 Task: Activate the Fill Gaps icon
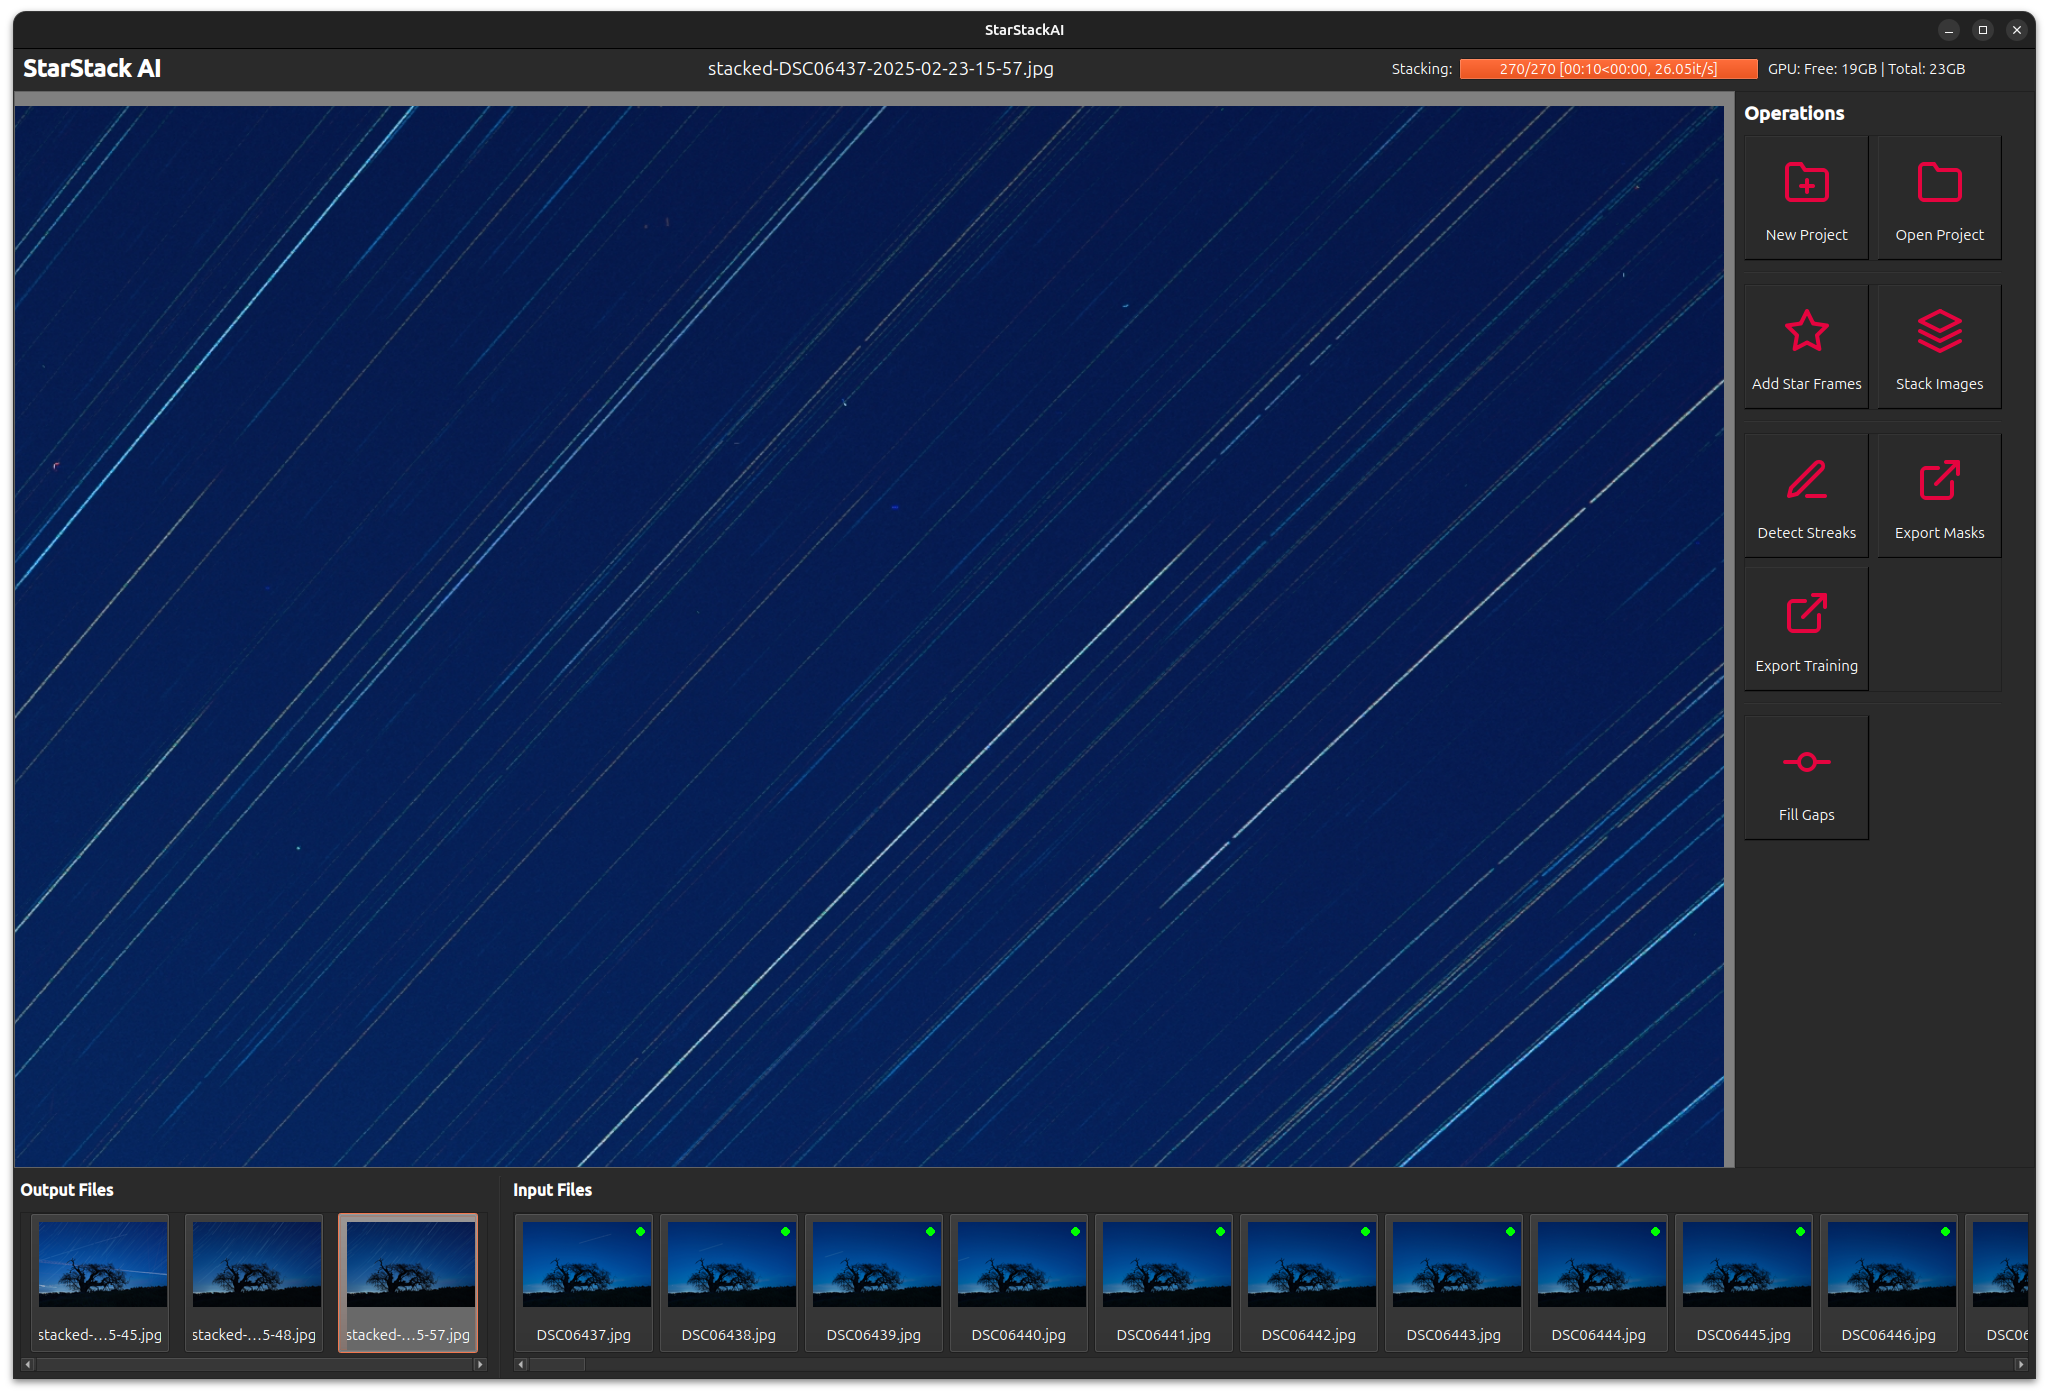coord(1806,763)
